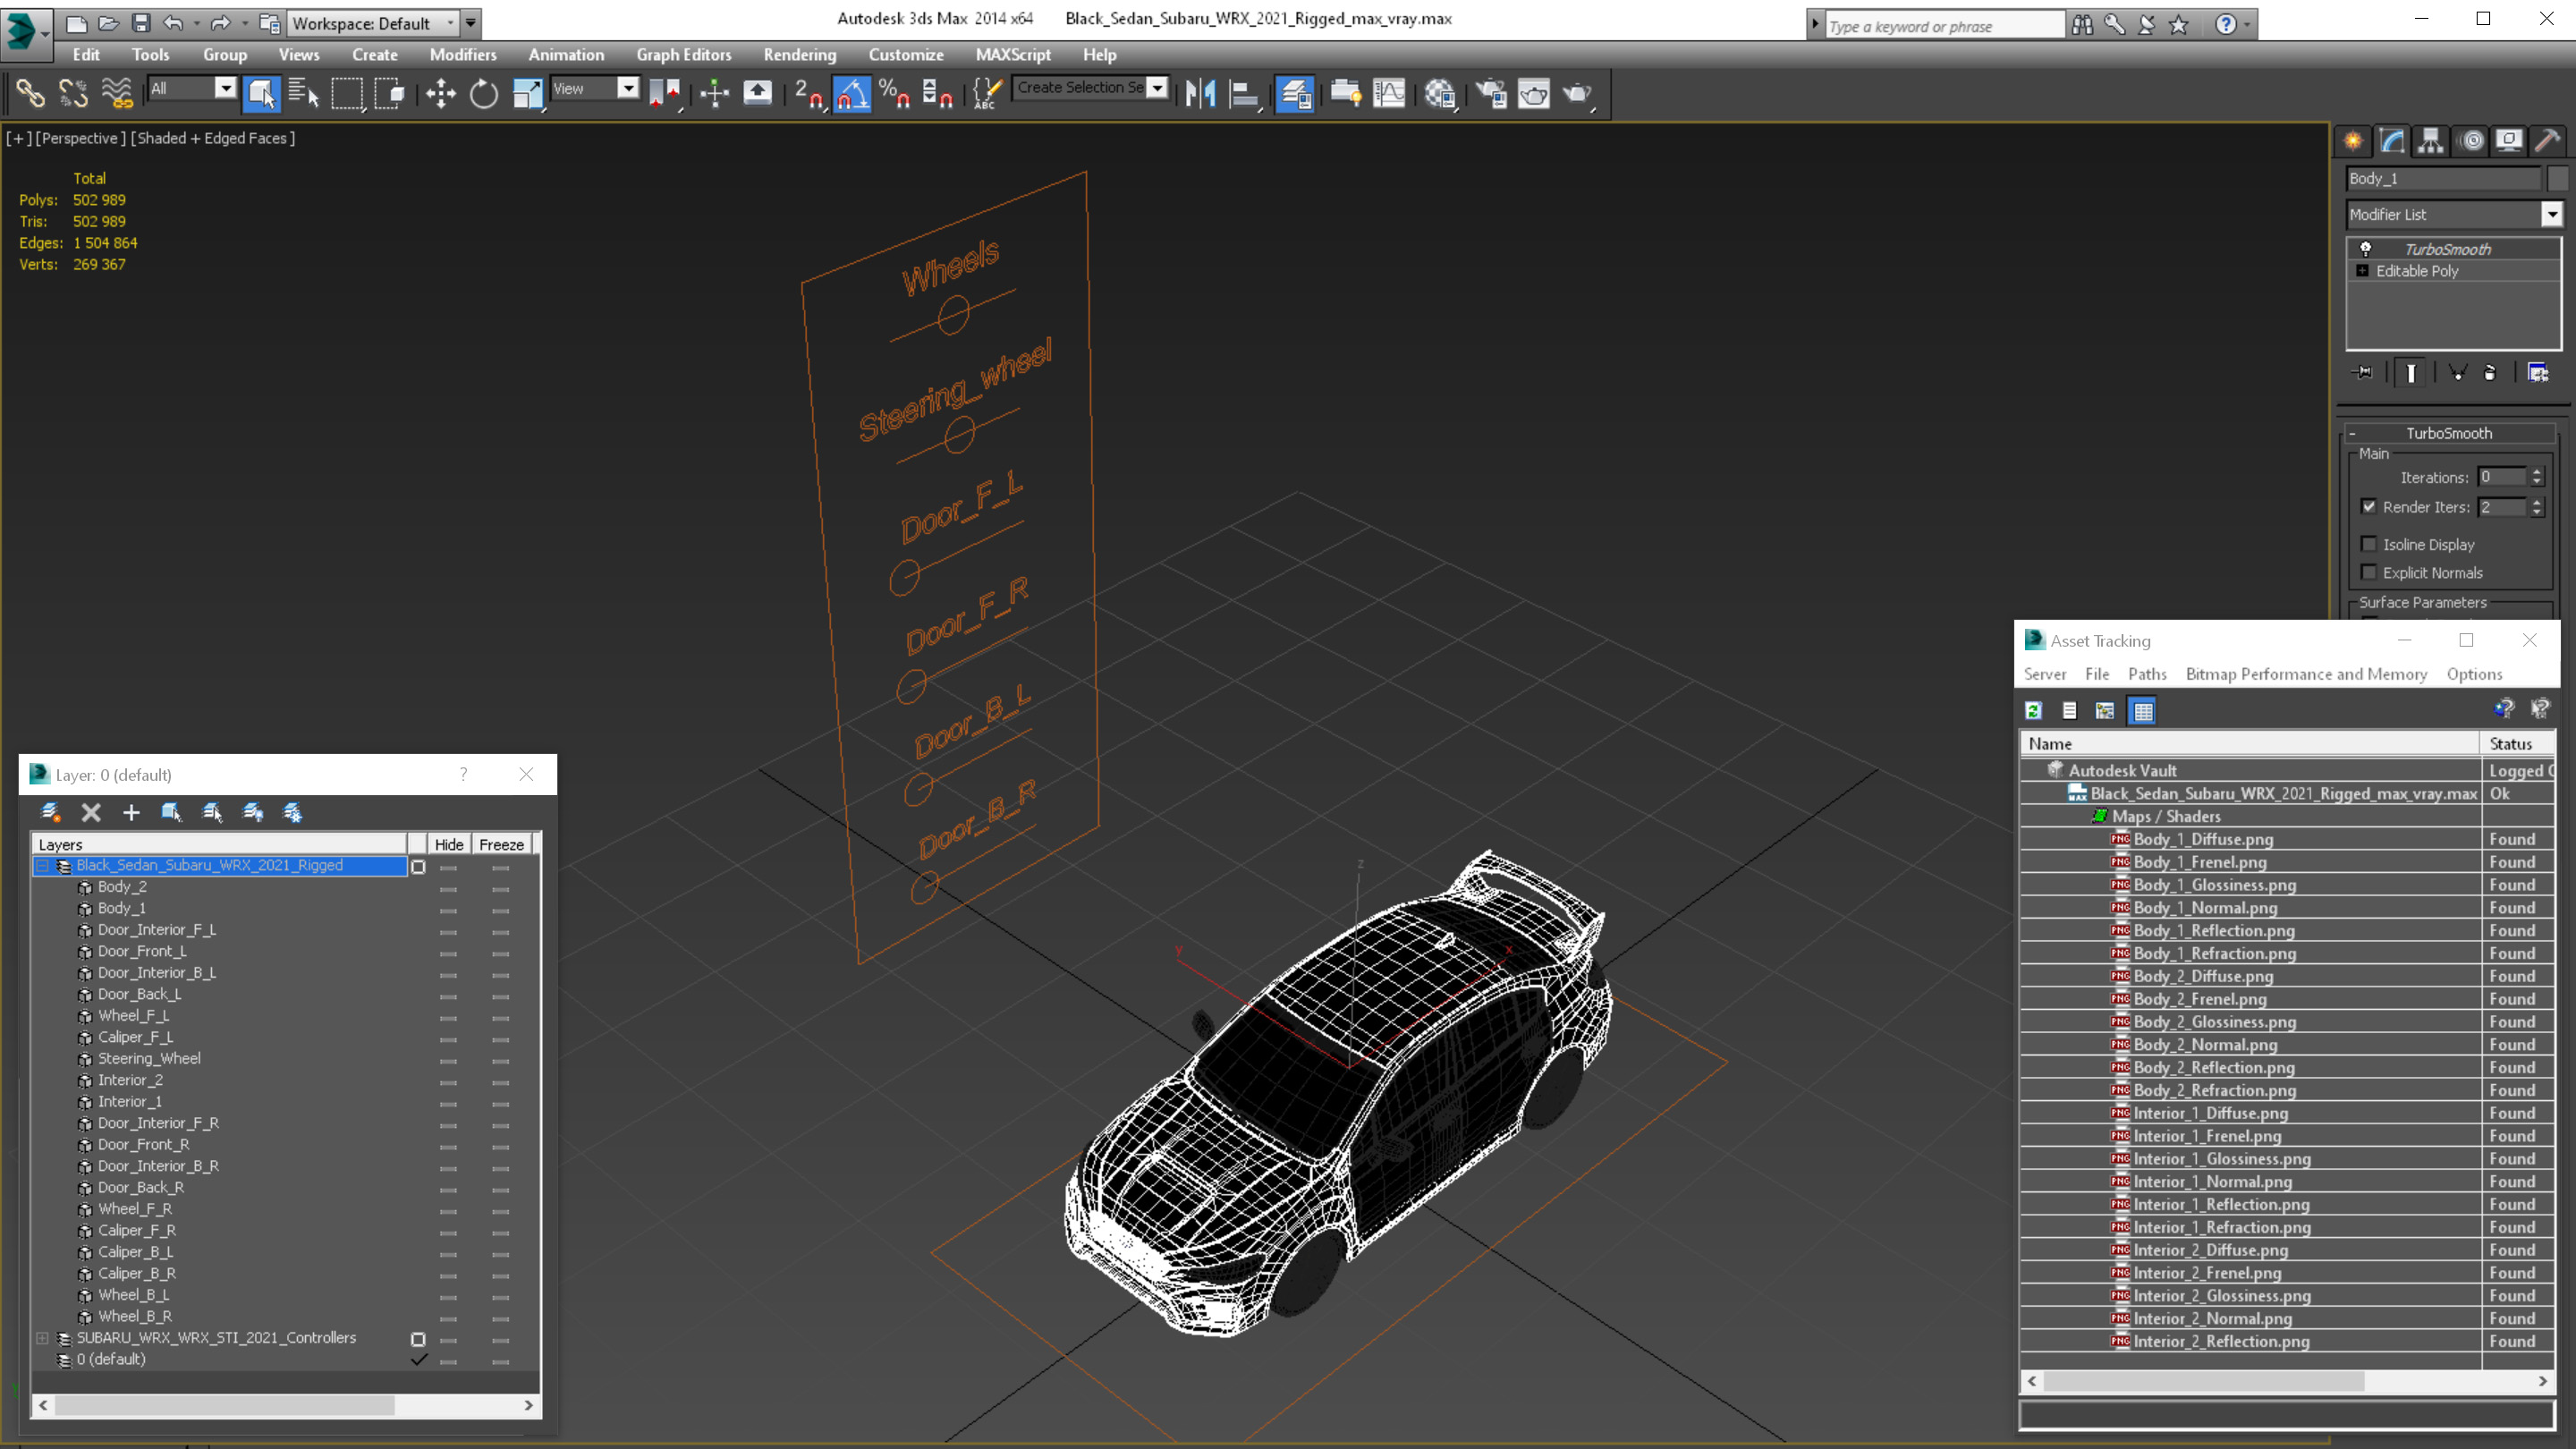Screen dimensions: 2576x1449
Task: Open the Material Editor icon
Action: 1440,94
